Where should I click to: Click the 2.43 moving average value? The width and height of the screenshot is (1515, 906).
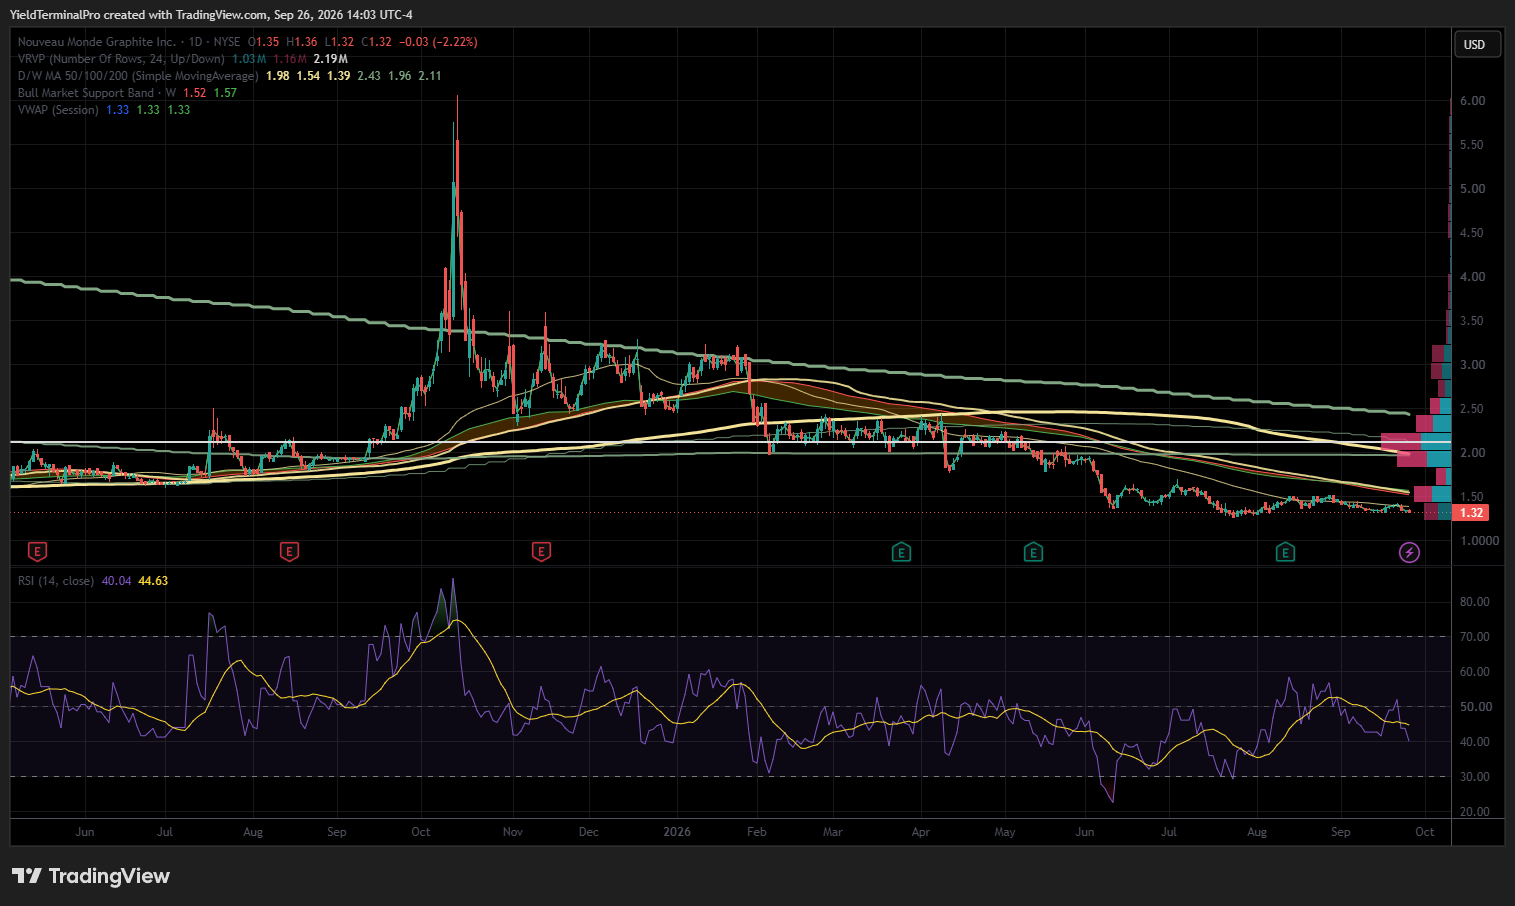pyautogui.click(x=369, y=76)
